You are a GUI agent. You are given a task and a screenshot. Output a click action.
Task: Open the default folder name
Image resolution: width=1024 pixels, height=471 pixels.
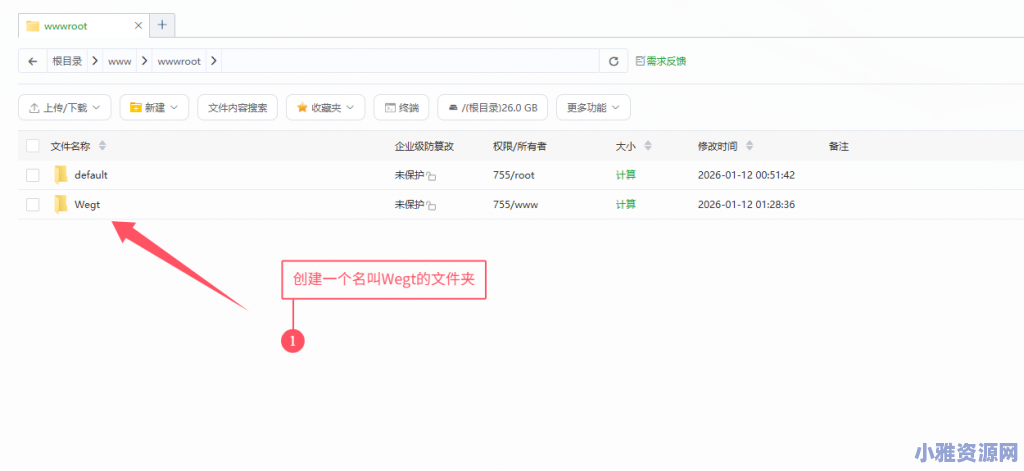click(91, 175)
